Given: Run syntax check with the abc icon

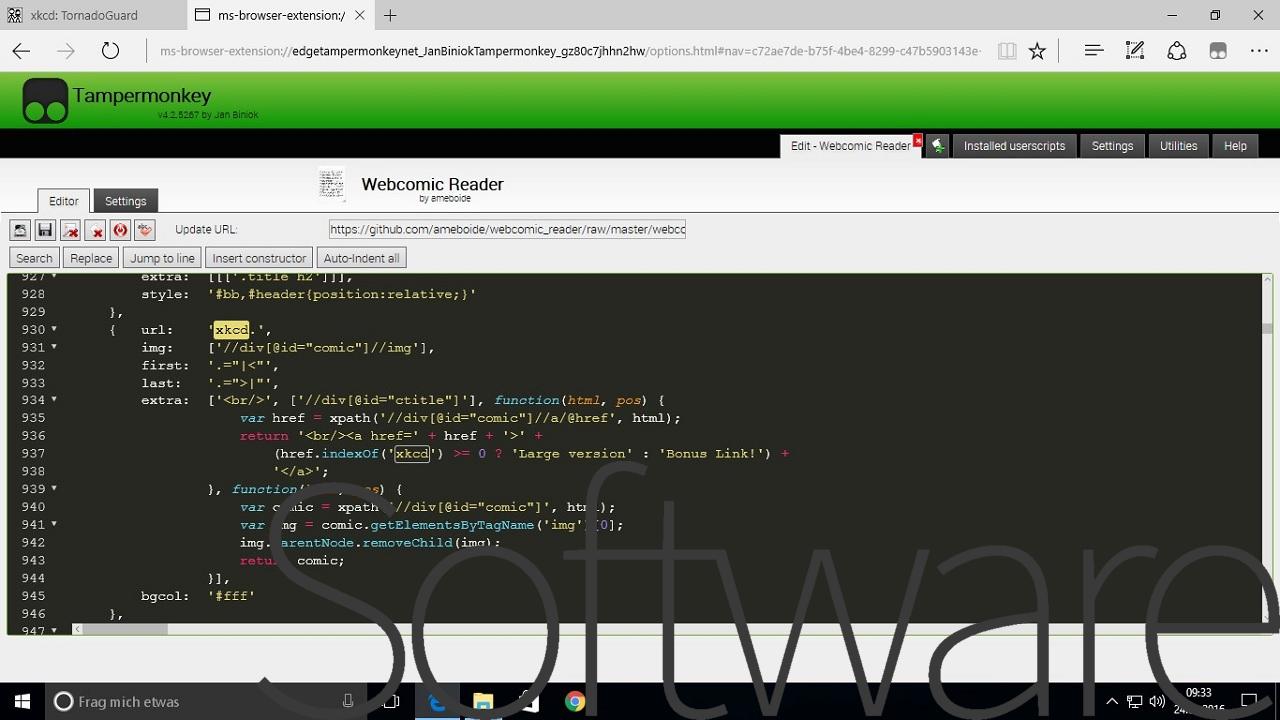Looking at the screenshot, I should click(145, 230).
